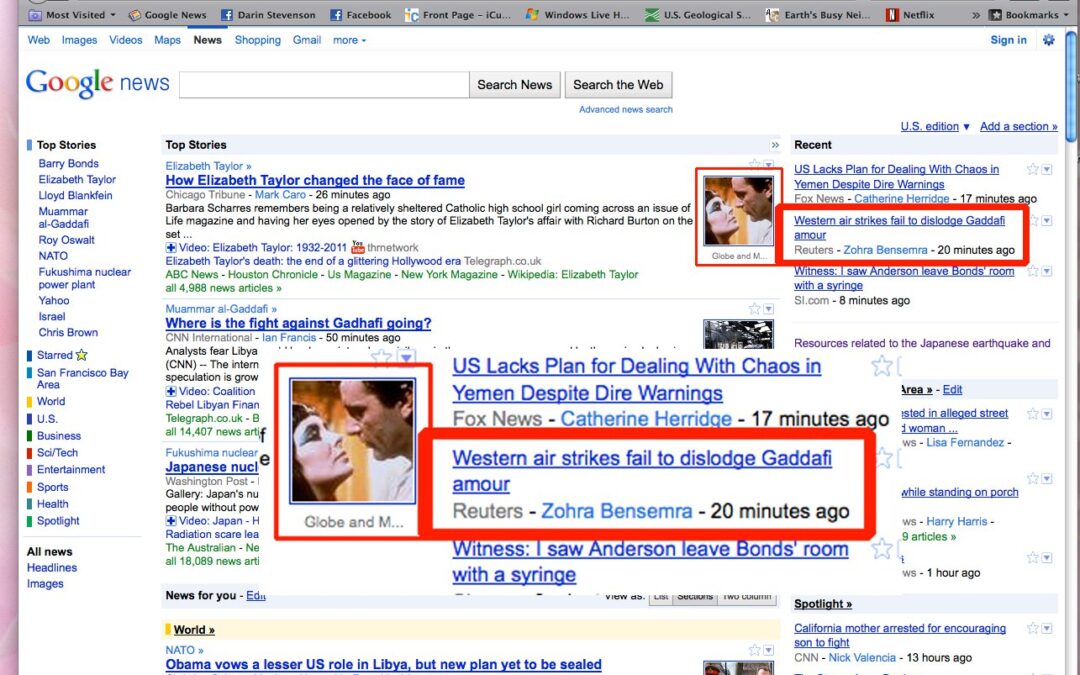Open Mark Caro author link

[280, 195]
